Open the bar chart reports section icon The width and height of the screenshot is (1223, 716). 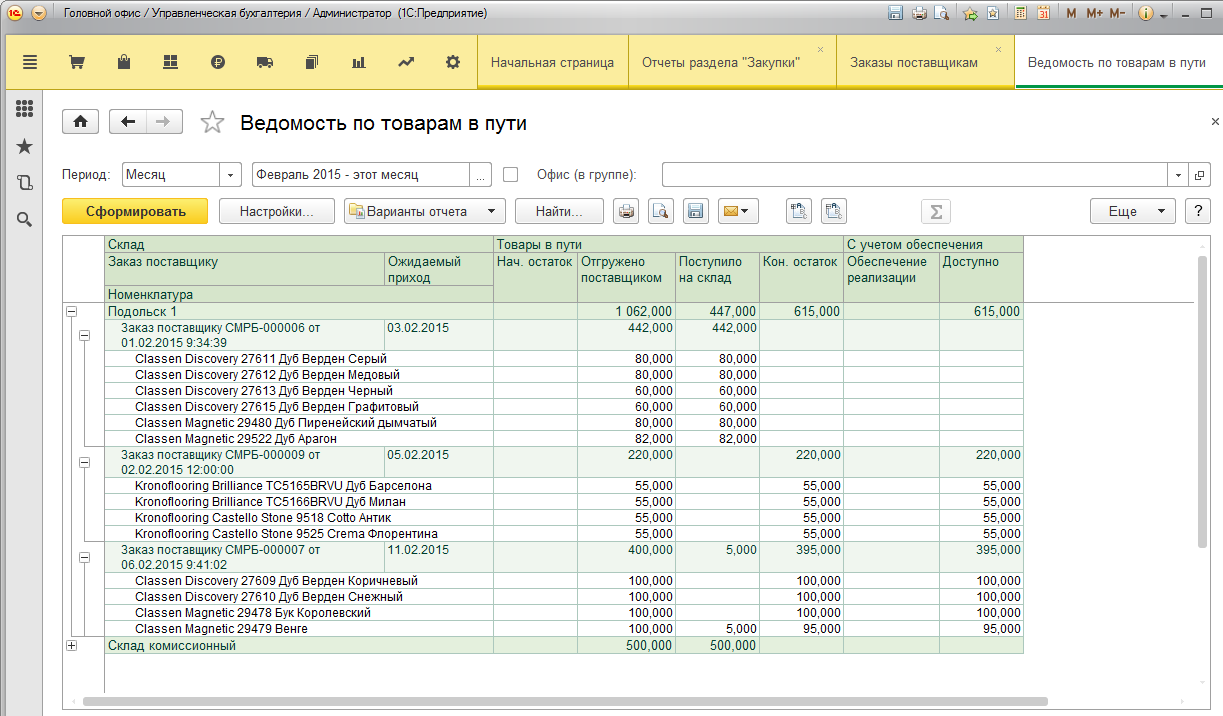coord(358,62)
